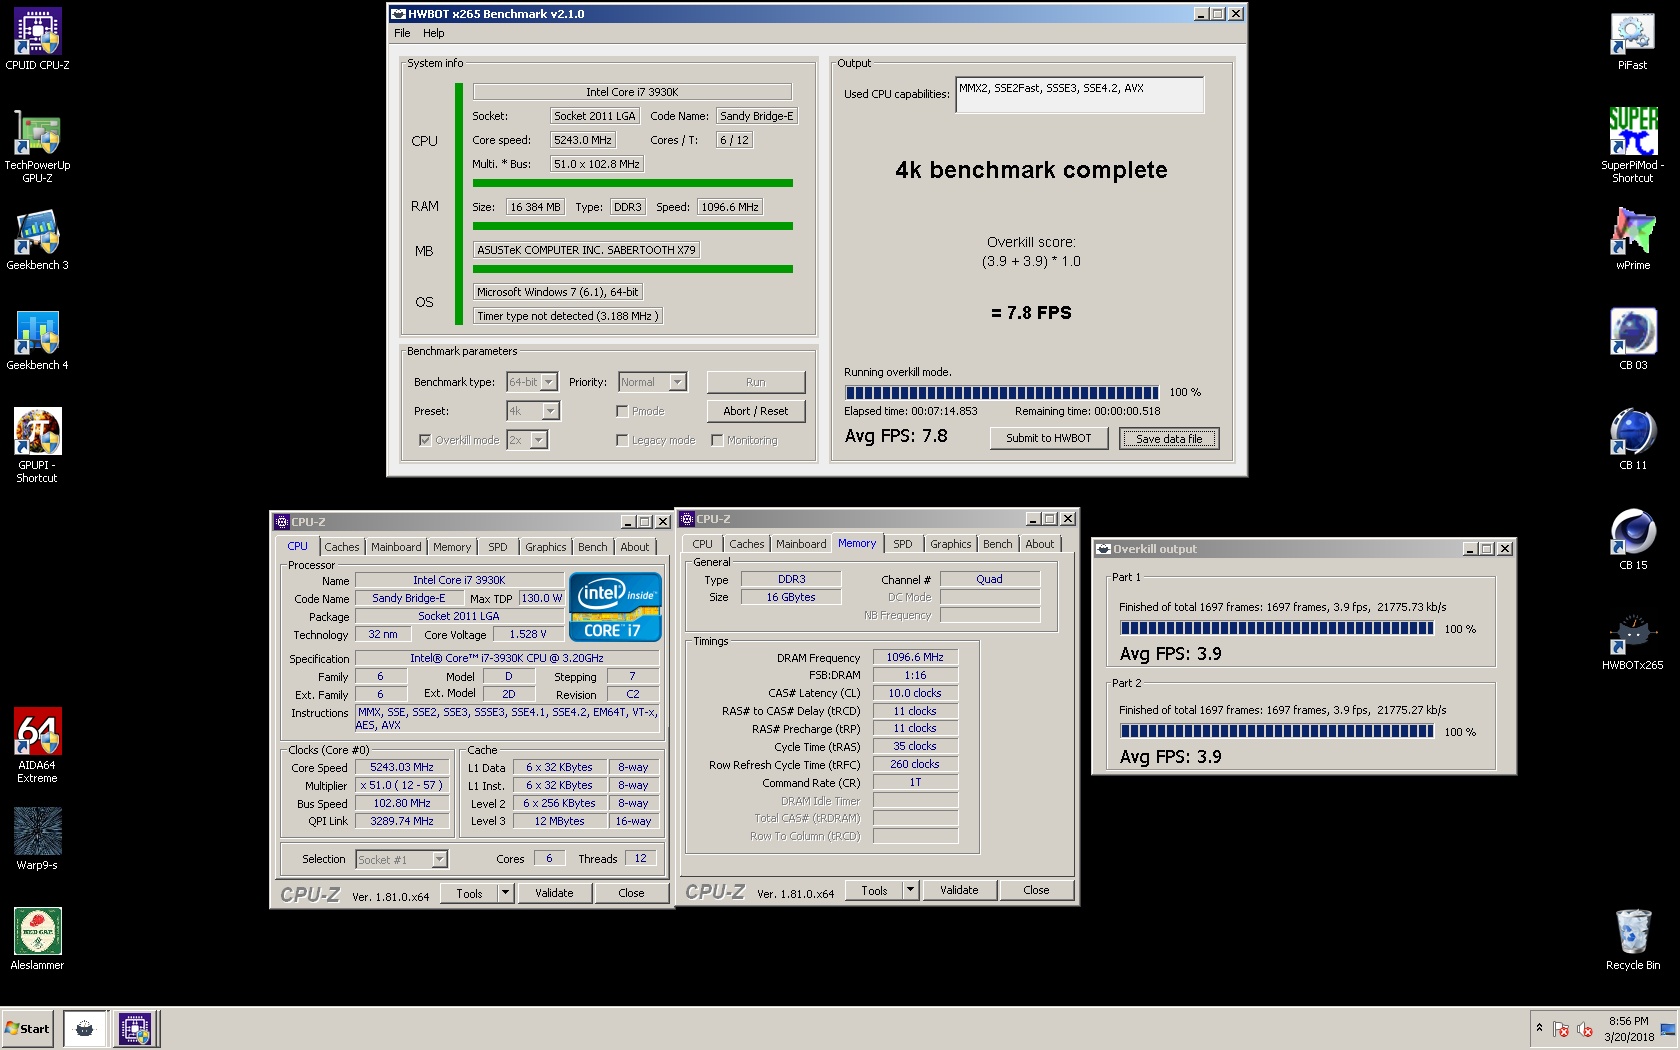The height and width of the screenshot is (1050, 1680).
Task: Click the Intel Core i7 logo
Action: pyautogui.click(x=615, y=606)
